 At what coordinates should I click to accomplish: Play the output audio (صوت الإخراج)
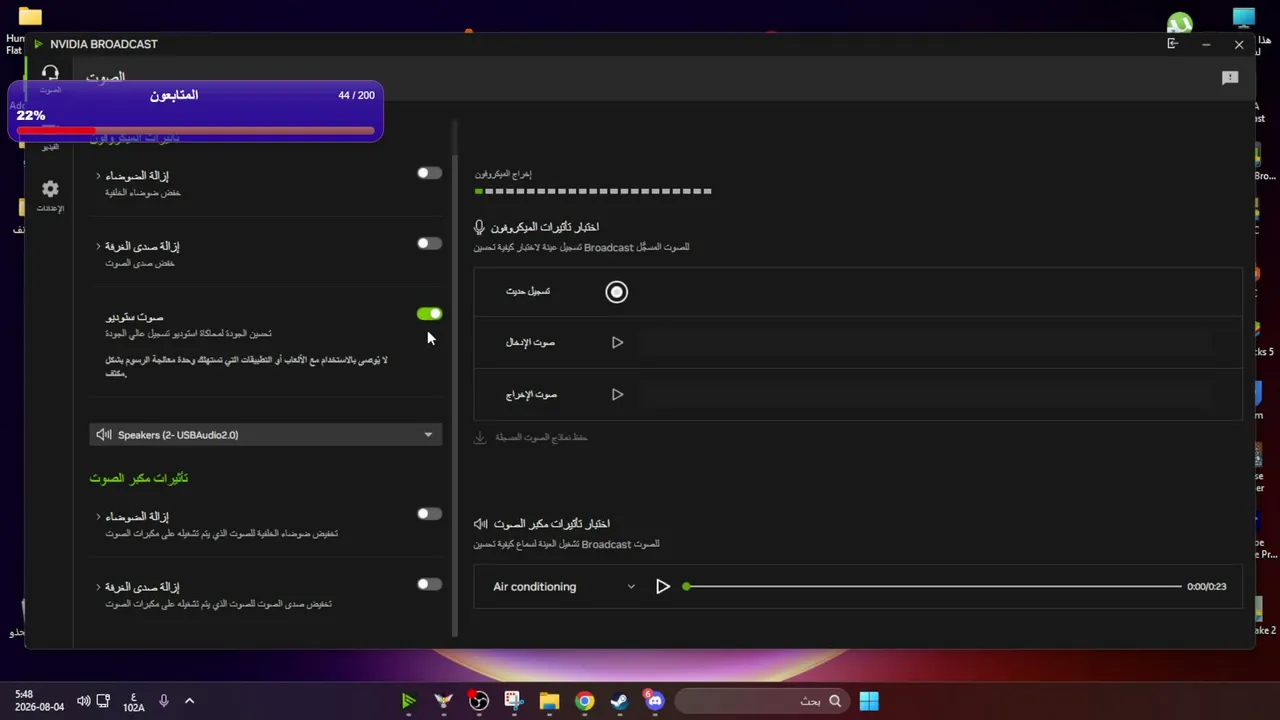[617, 395]
